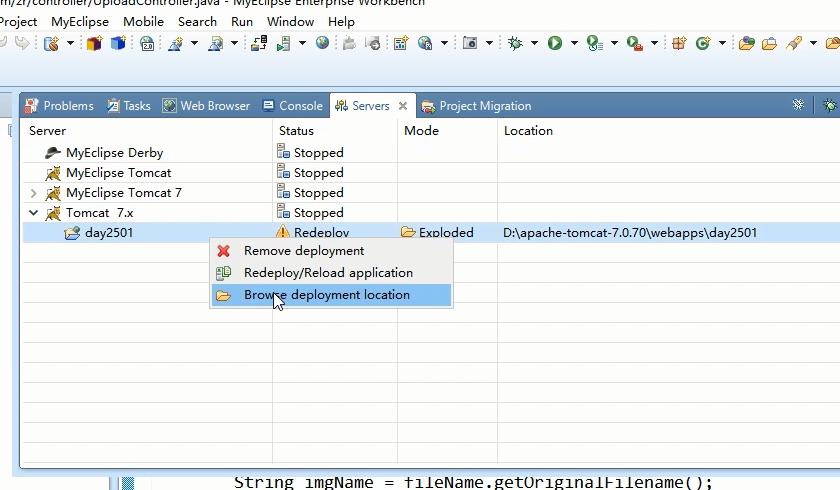This screenshot has width=840, height=490.
Task: Click the run server toolbar icon
Action: tap(283, 43)
